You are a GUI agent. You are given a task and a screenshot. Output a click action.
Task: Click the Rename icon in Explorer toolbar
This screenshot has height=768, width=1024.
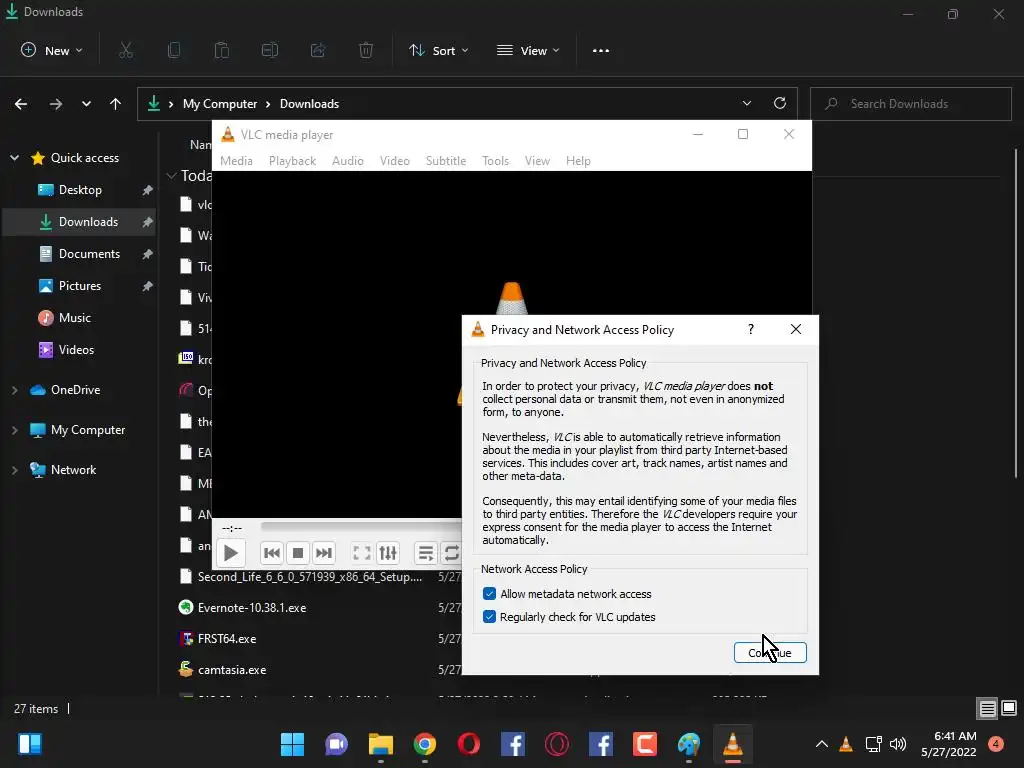(x=270, y=50)
